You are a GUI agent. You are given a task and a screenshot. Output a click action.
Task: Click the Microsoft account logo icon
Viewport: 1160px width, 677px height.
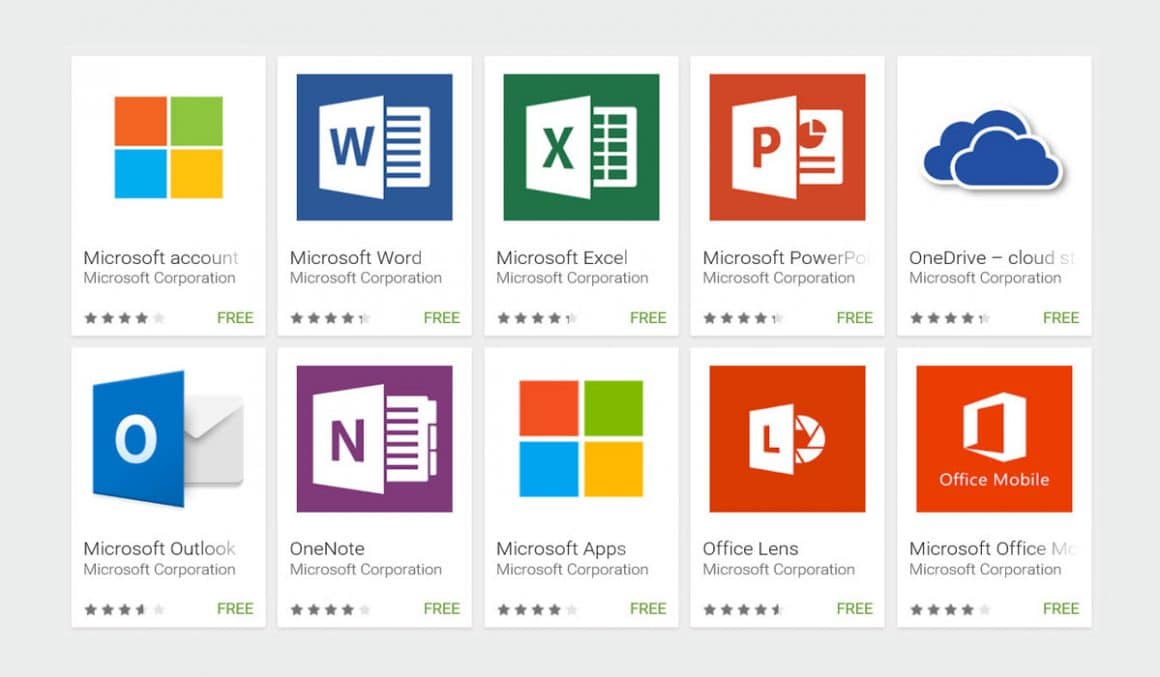[x=168, y=147]
